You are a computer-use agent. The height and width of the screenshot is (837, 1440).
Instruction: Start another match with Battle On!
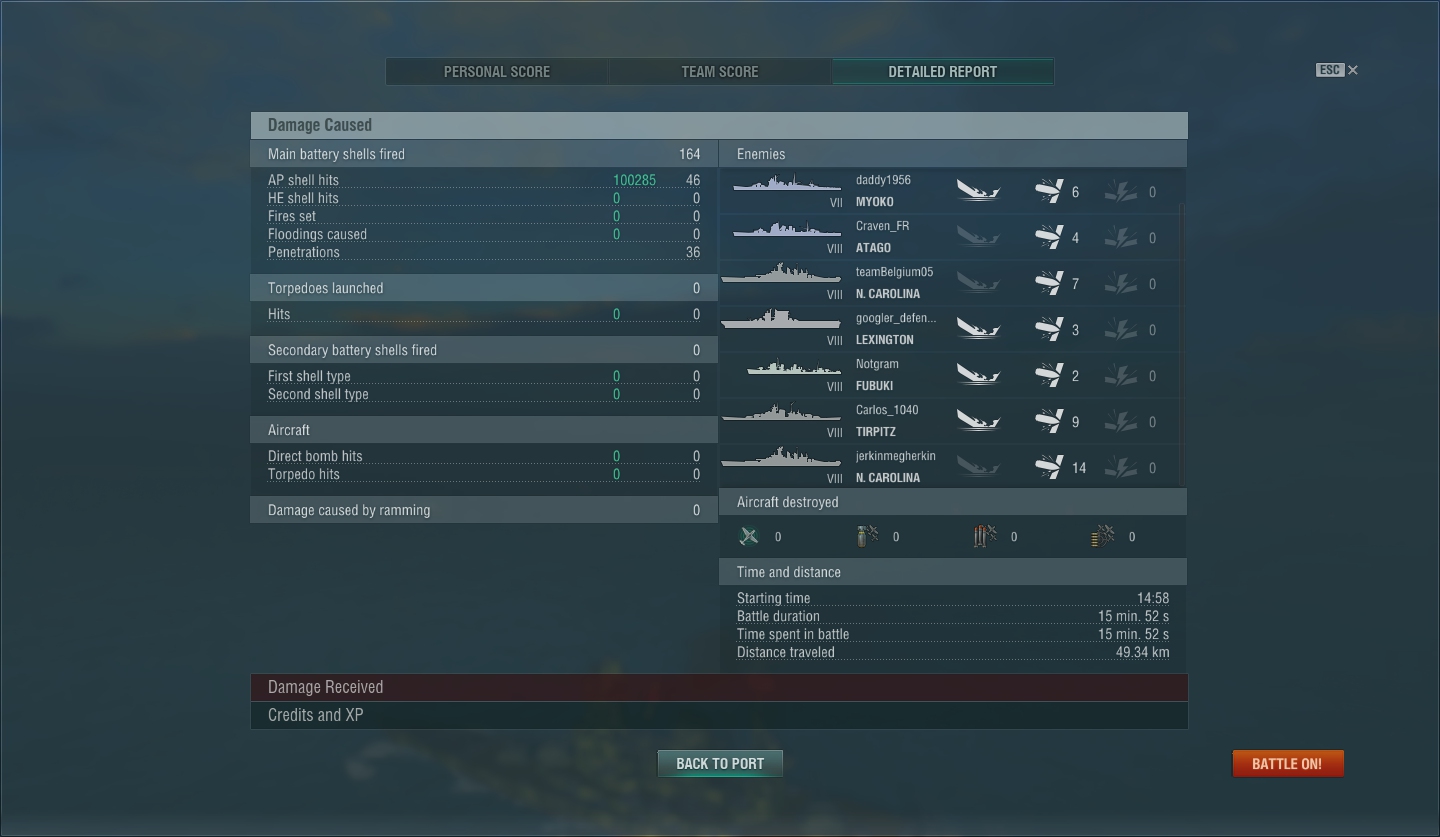click(1287, 763)
